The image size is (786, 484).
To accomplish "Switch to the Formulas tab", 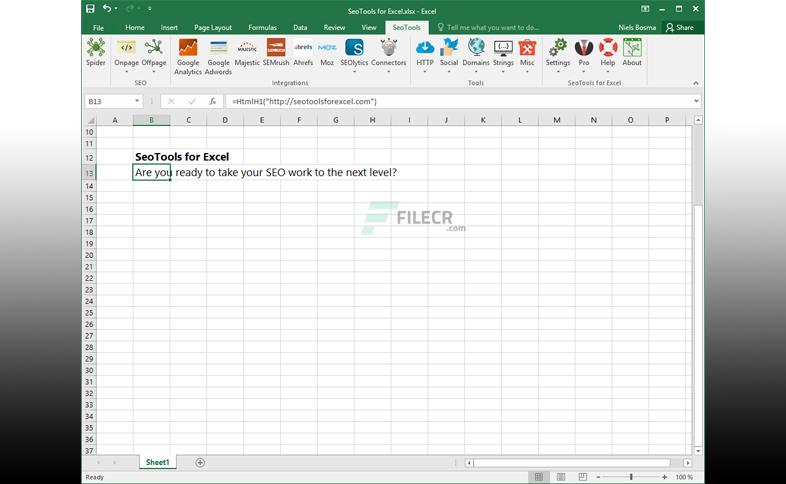I will [x=262, y=28].
